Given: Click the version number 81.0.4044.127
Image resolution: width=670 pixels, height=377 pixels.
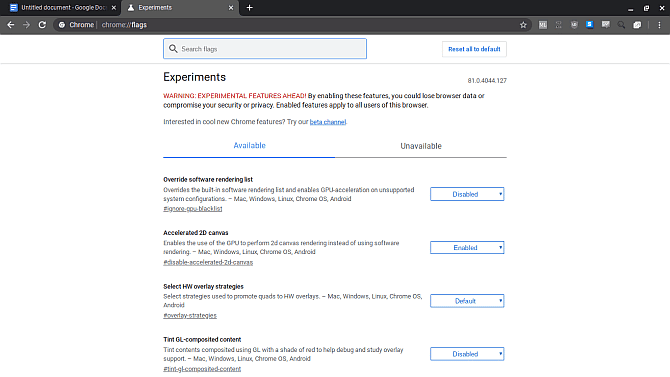Looking at the screenshot, I should pos(487,80).
